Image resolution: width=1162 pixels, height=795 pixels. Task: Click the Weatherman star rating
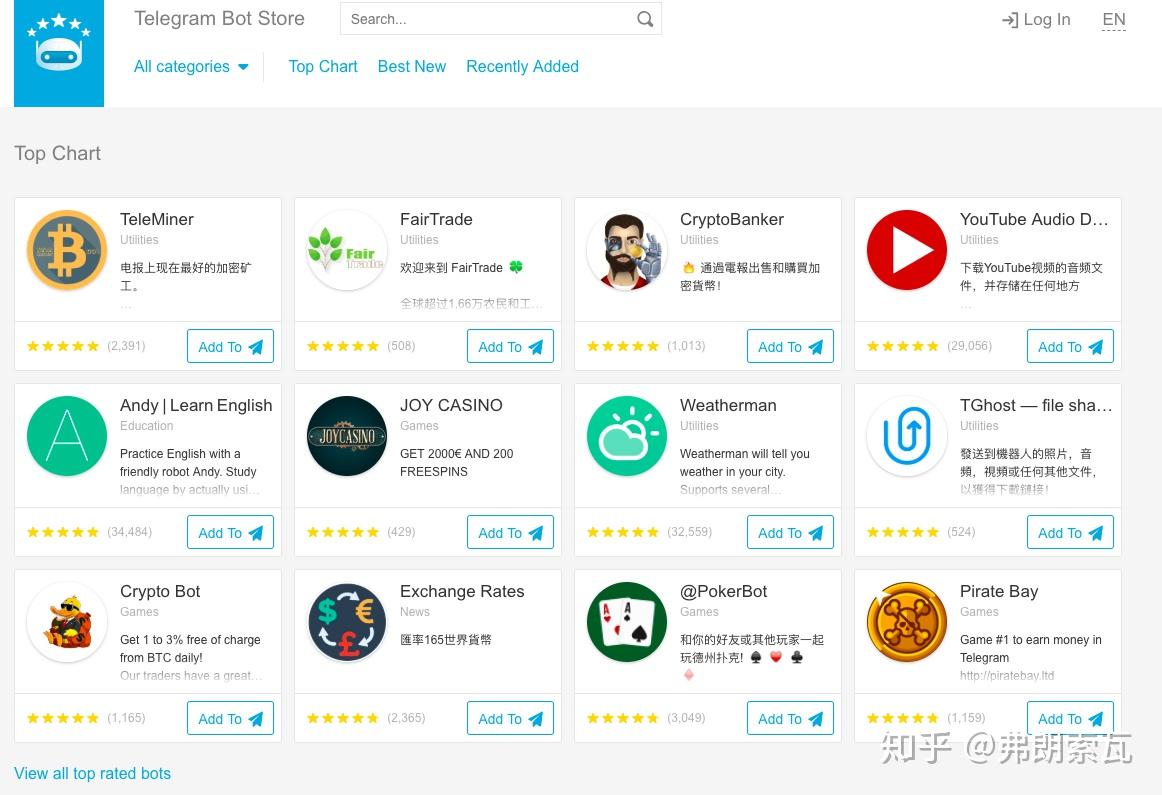[x=622, y=532]
